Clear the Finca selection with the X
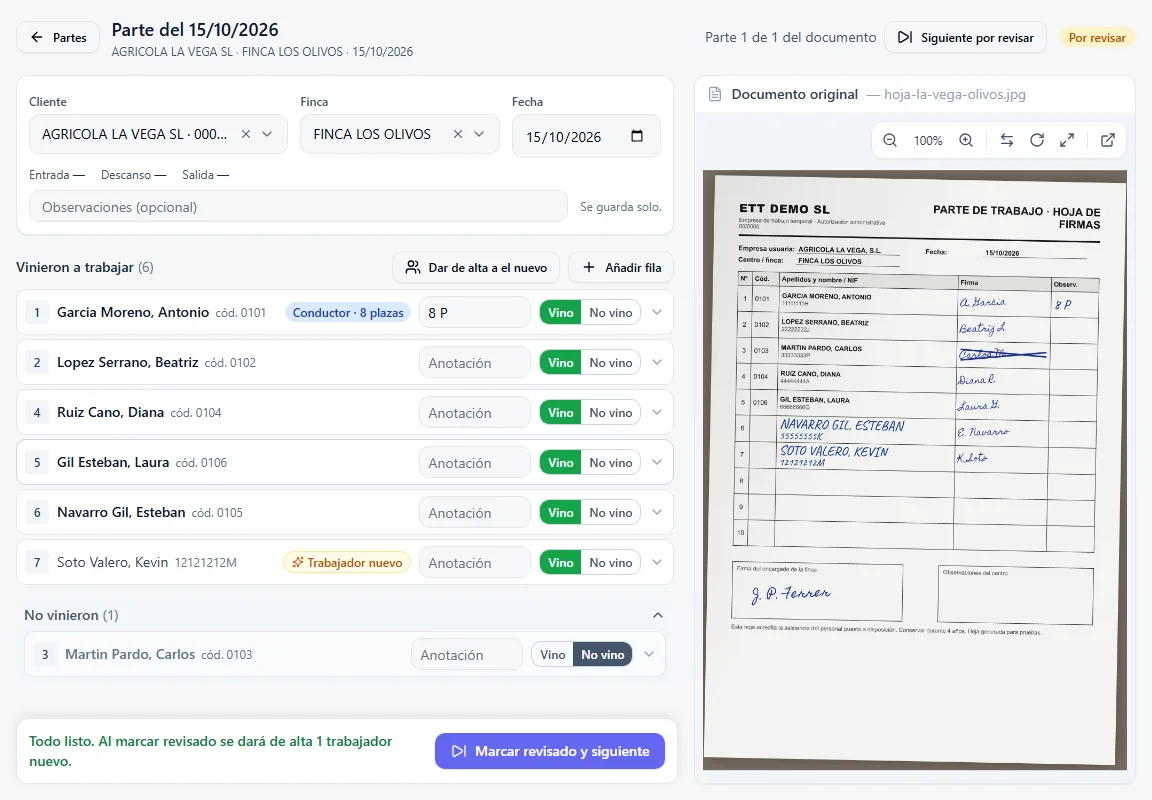 coord(458,134)
